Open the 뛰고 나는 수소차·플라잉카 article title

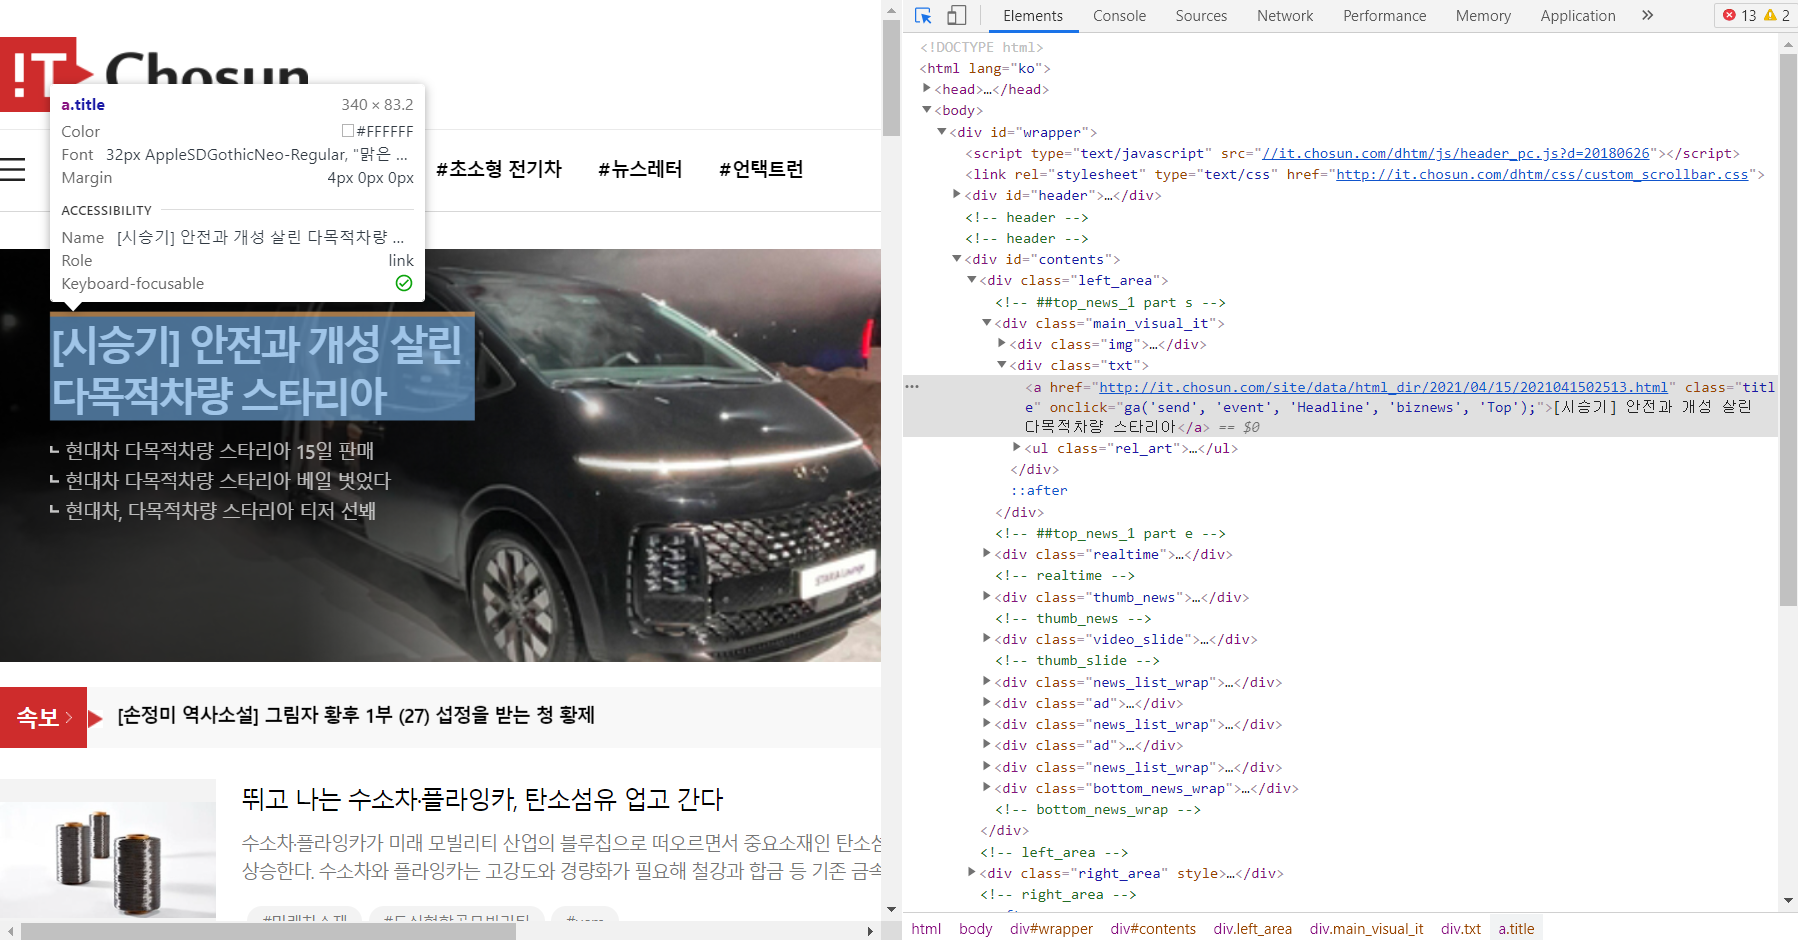pos(482,799)
